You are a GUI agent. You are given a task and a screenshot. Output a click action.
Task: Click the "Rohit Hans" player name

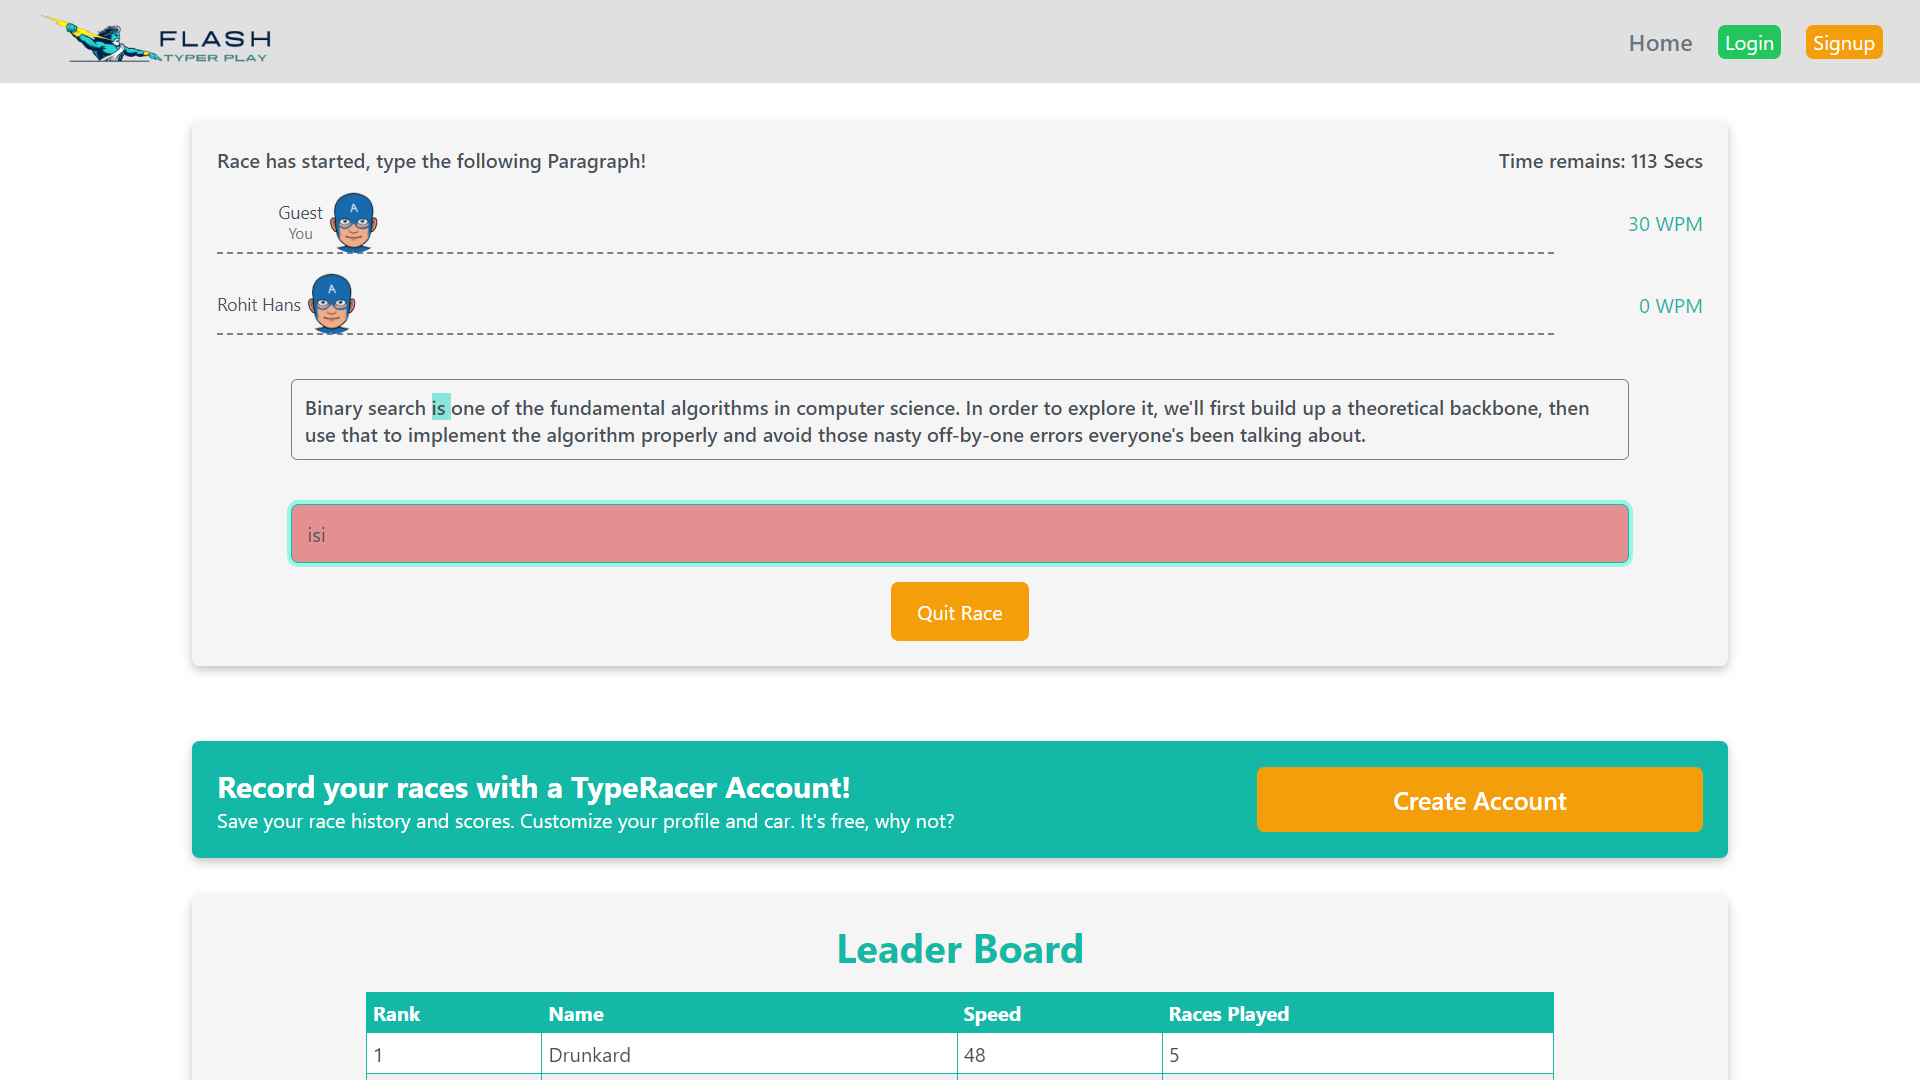coord(259,305)
